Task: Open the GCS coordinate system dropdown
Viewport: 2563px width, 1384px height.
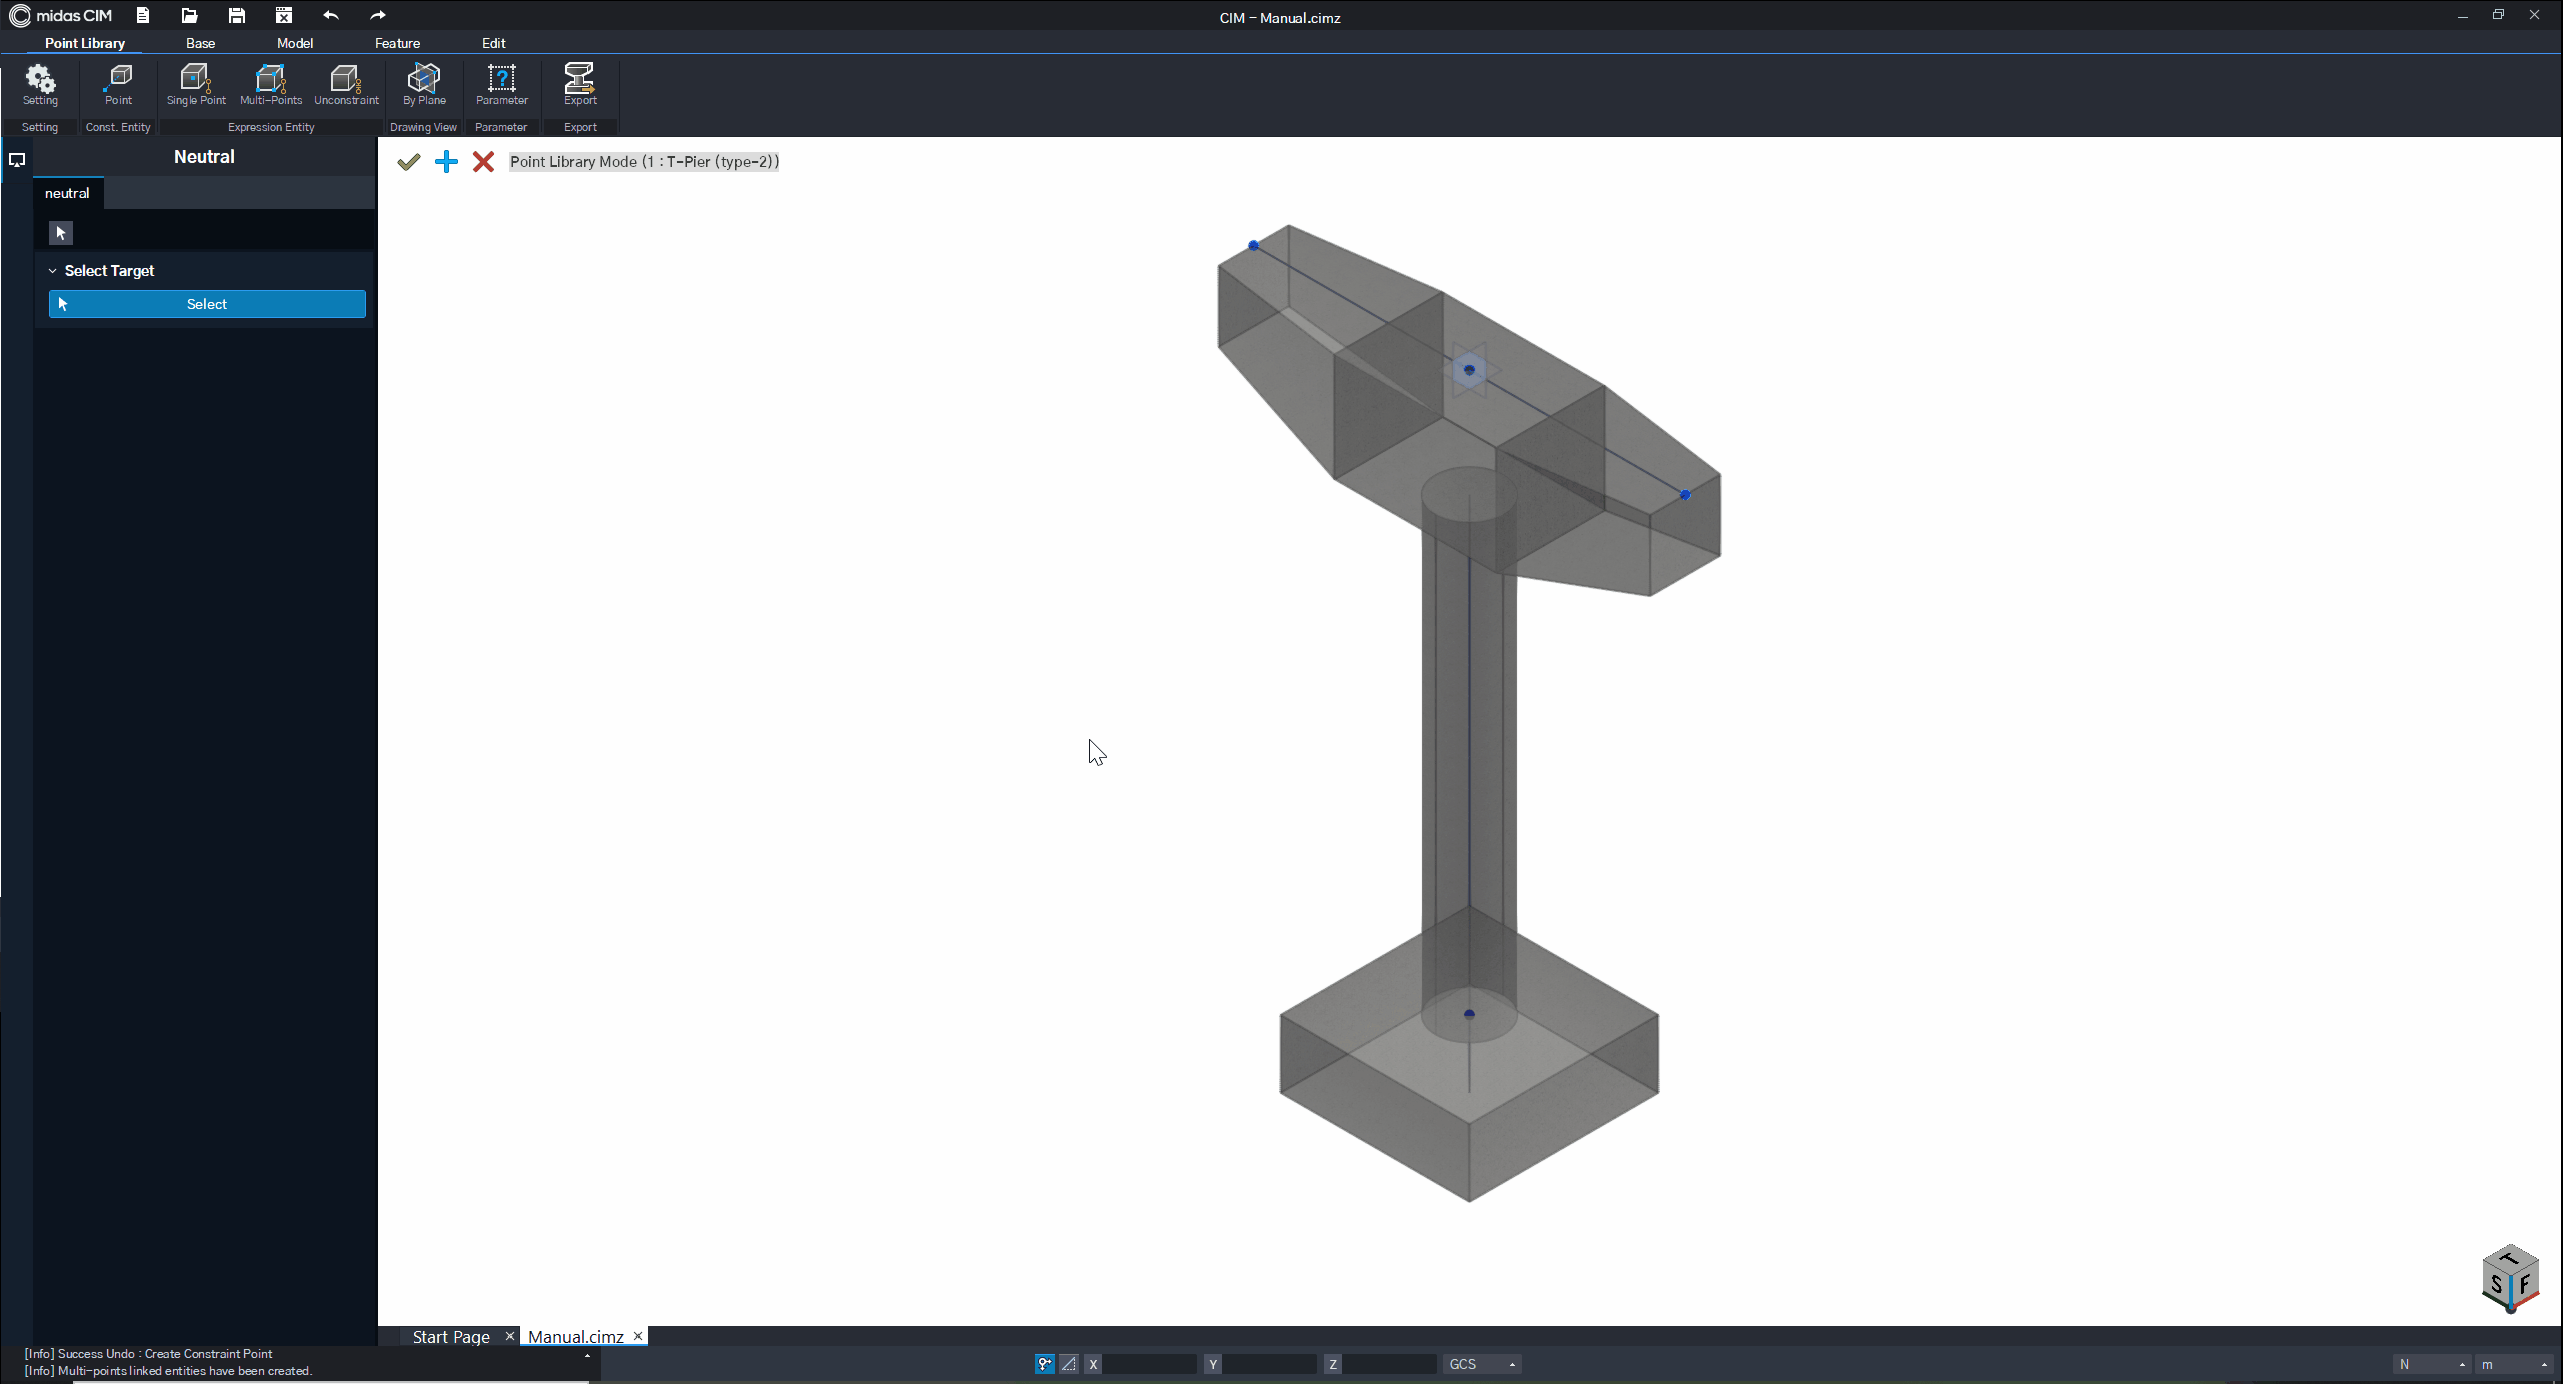Action: [1482, 1364]
